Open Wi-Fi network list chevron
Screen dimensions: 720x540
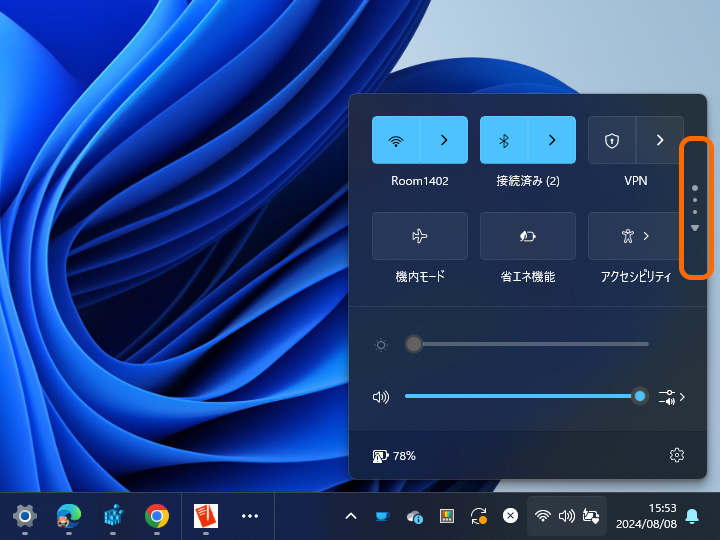click(x=444, y=140)
